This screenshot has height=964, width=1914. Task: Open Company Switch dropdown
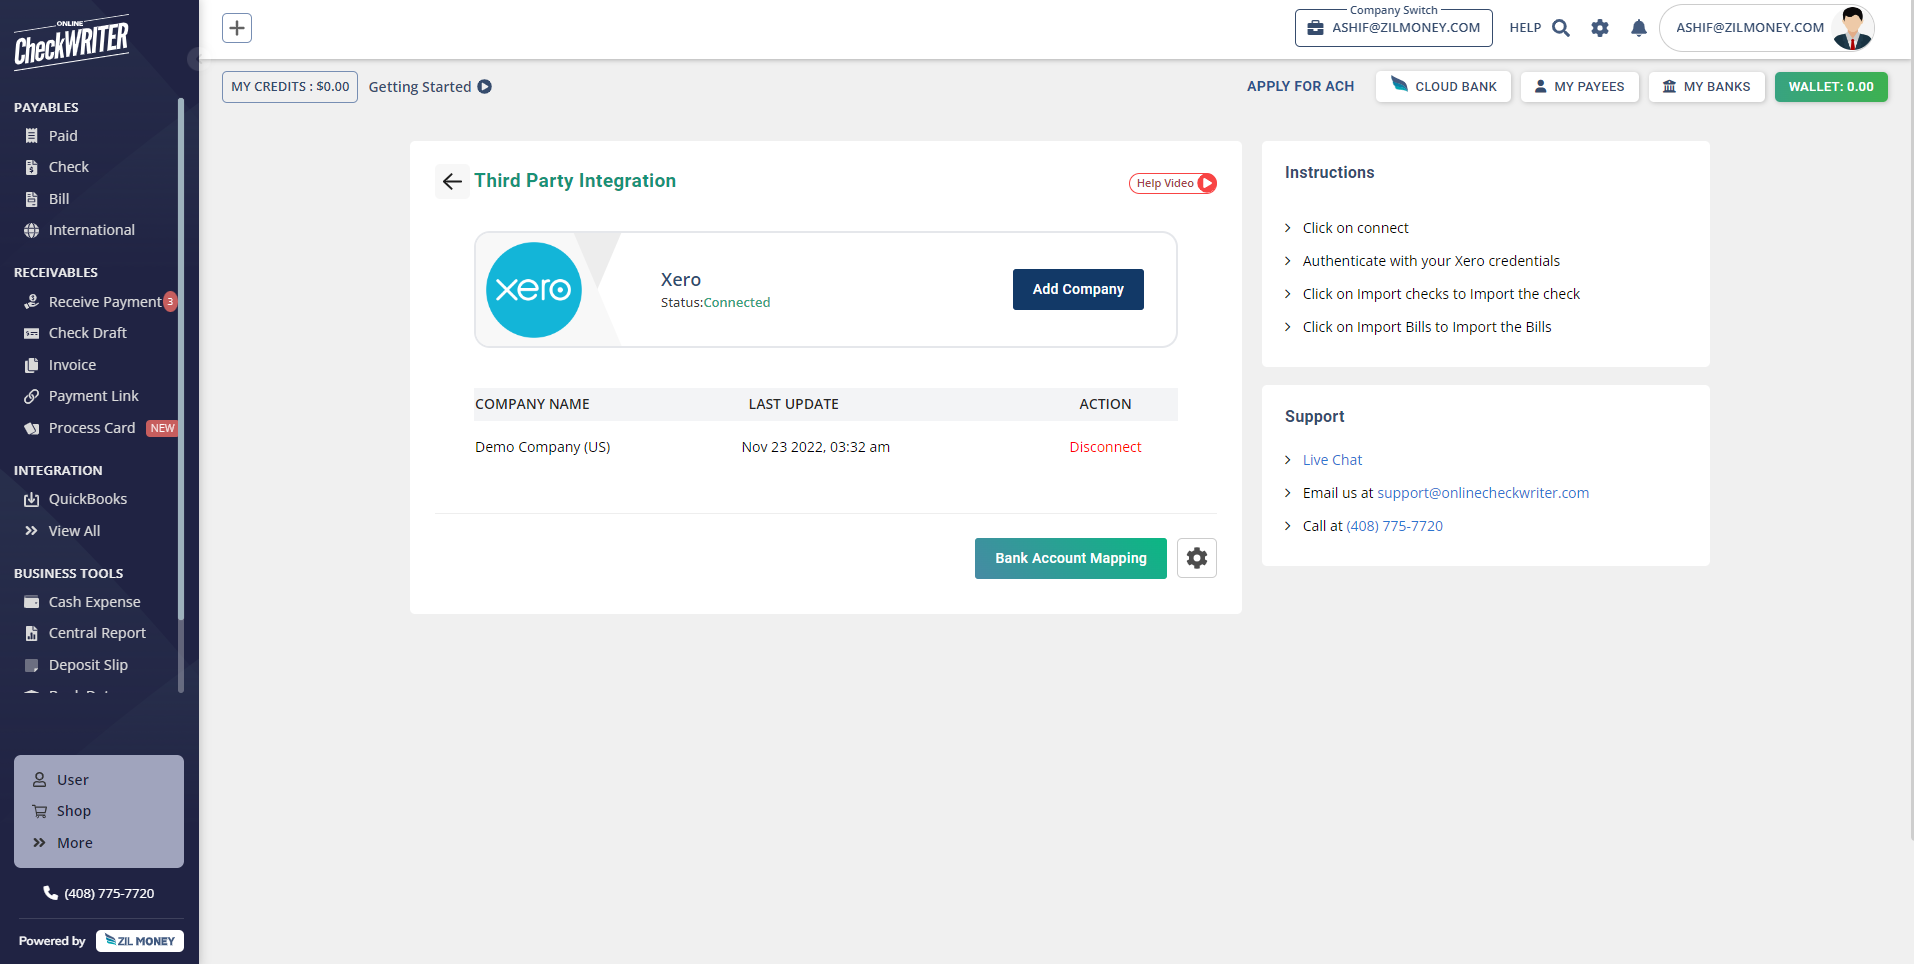[x=1393, y=28]
